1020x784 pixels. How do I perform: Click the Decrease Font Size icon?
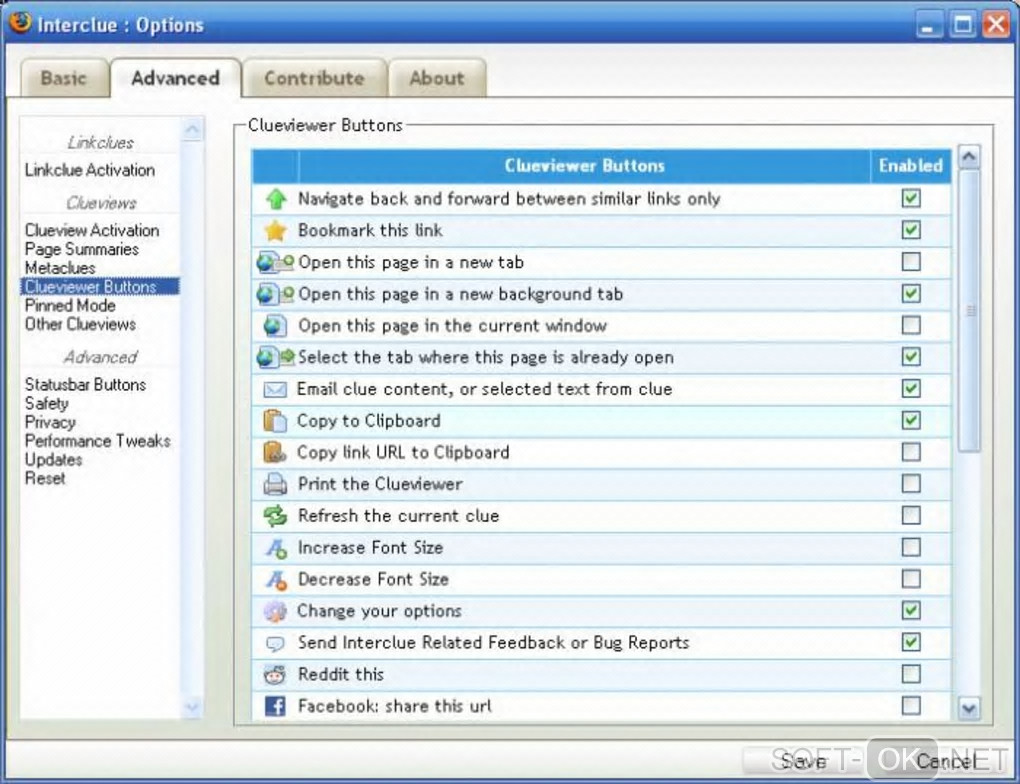pos(276,579)
